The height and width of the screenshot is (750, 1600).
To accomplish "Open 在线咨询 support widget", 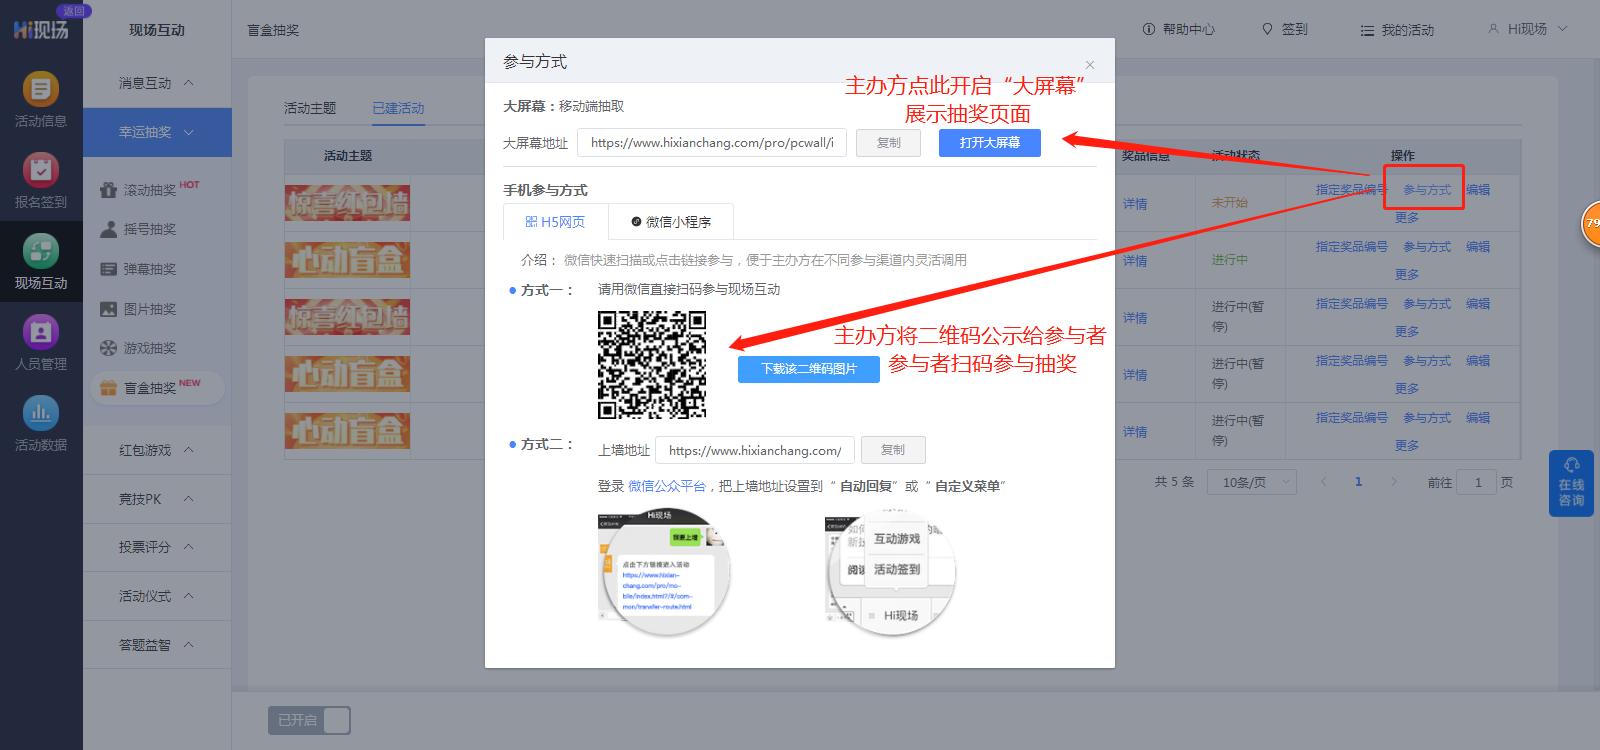I will coord(1571,484).
